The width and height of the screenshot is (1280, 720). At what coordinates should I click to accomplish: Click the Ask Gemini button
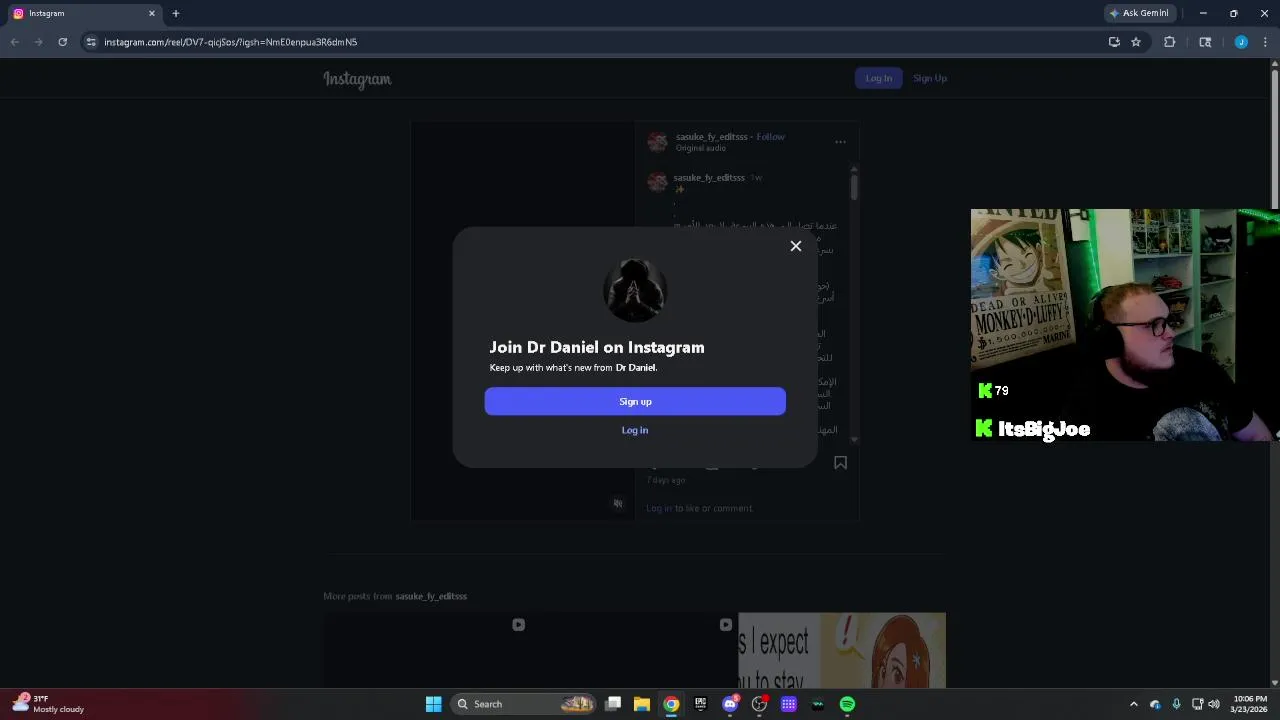1139,13
